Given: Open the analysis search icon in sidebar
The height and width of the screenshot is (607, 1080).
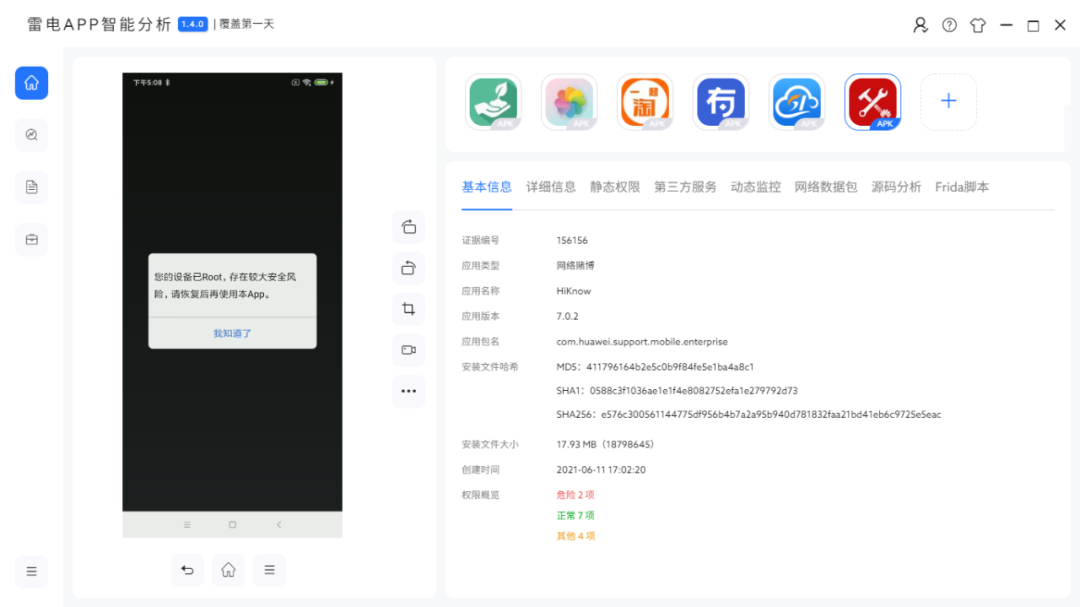Looking at the screenshot, I should (x=31, y=135).
